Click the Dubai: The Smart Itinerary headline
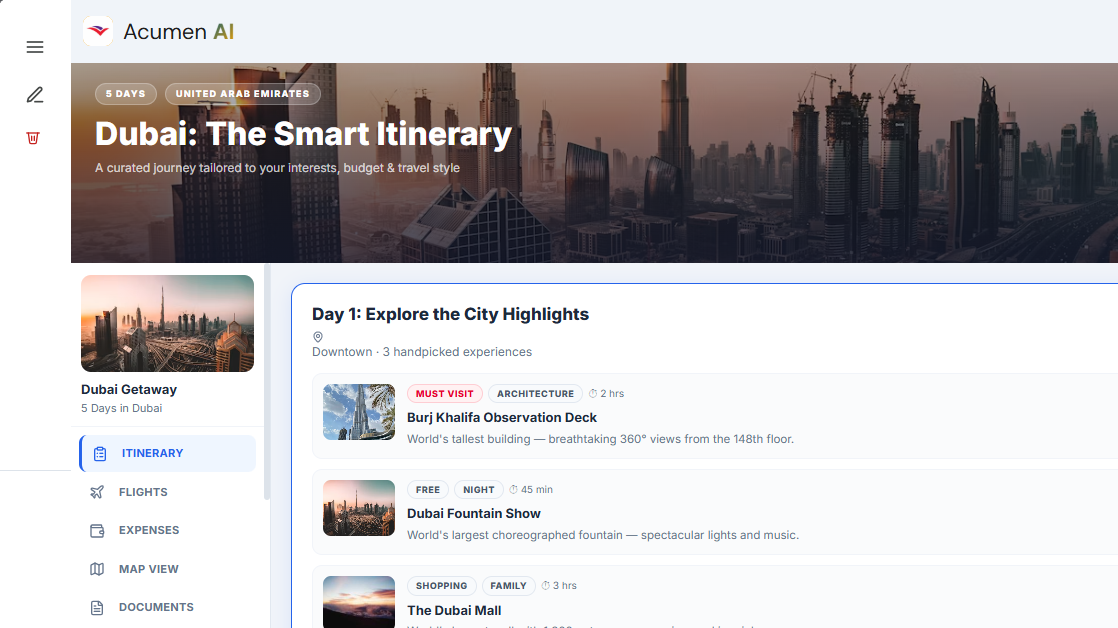 pos(304,134)
